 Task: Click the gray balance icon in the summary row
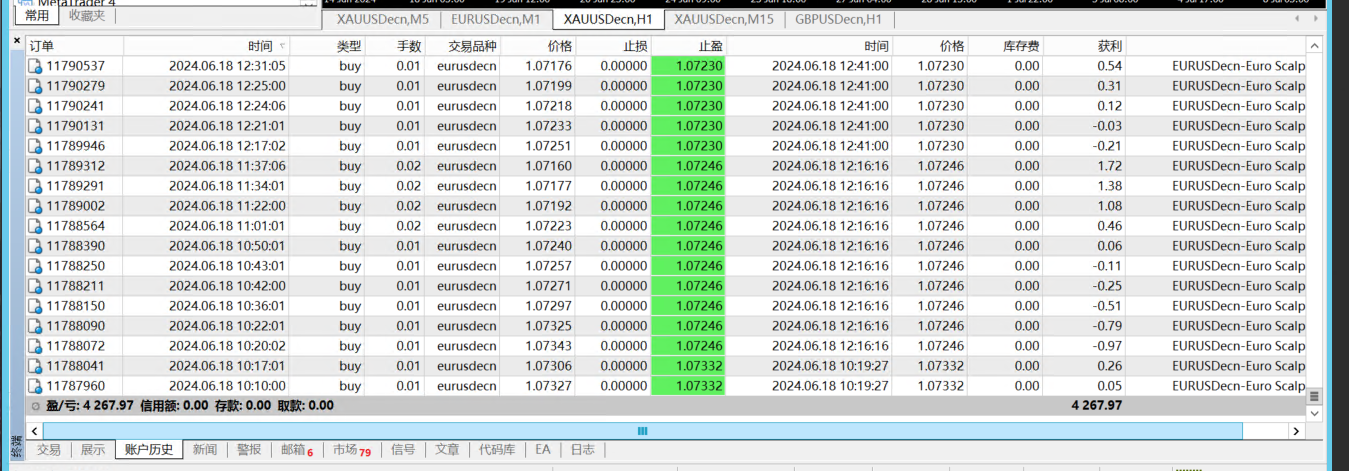36,406
